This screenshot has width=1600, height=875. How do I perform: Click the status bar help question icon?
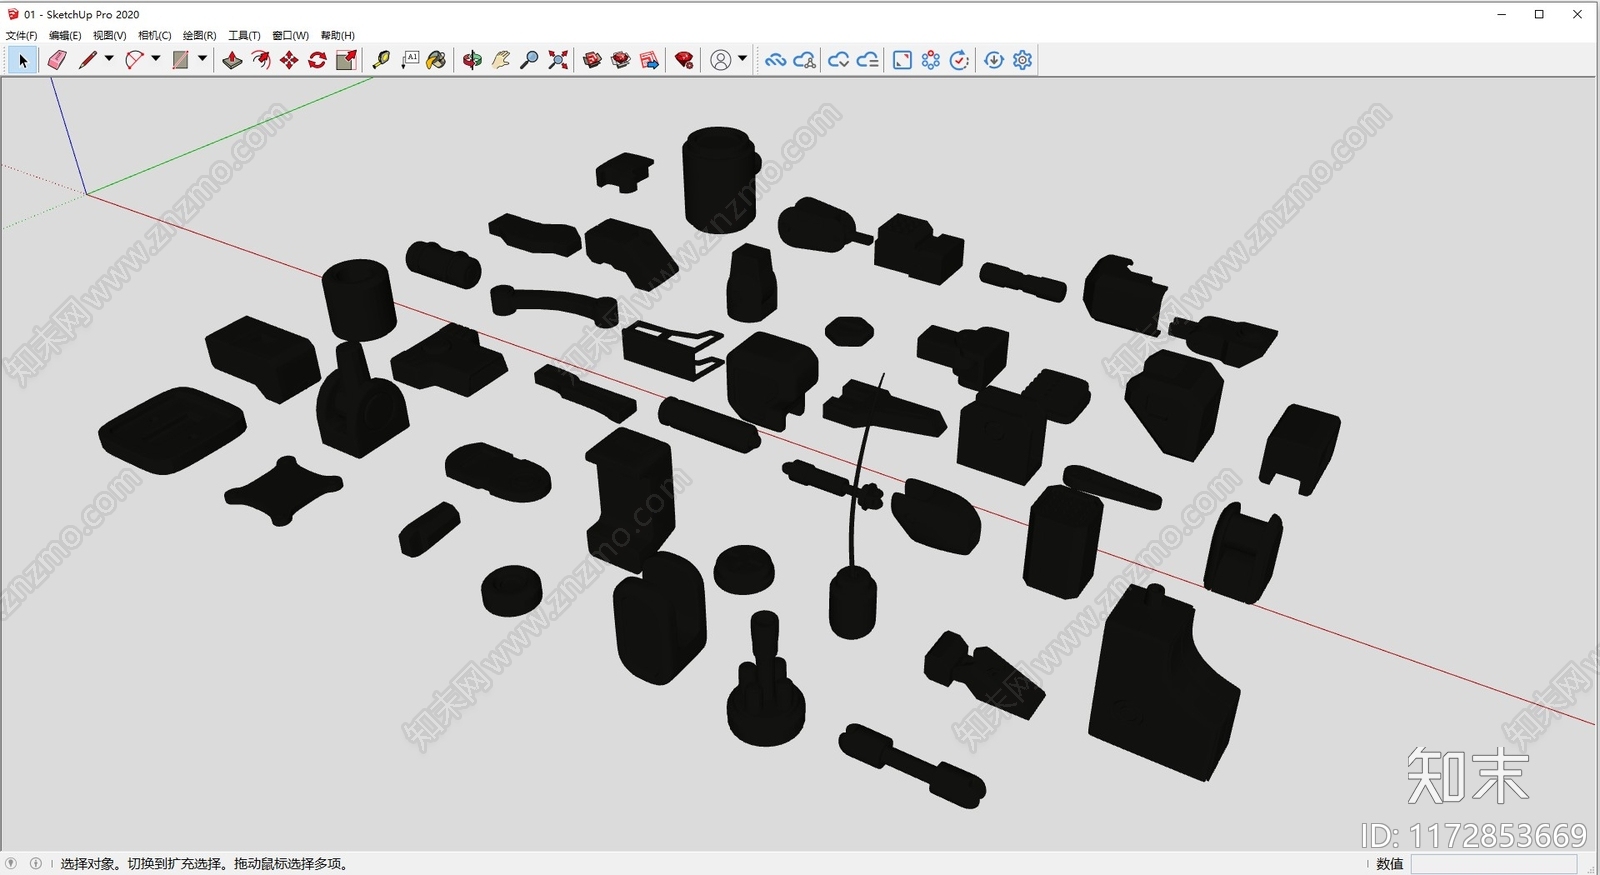[x=11, y=863]
